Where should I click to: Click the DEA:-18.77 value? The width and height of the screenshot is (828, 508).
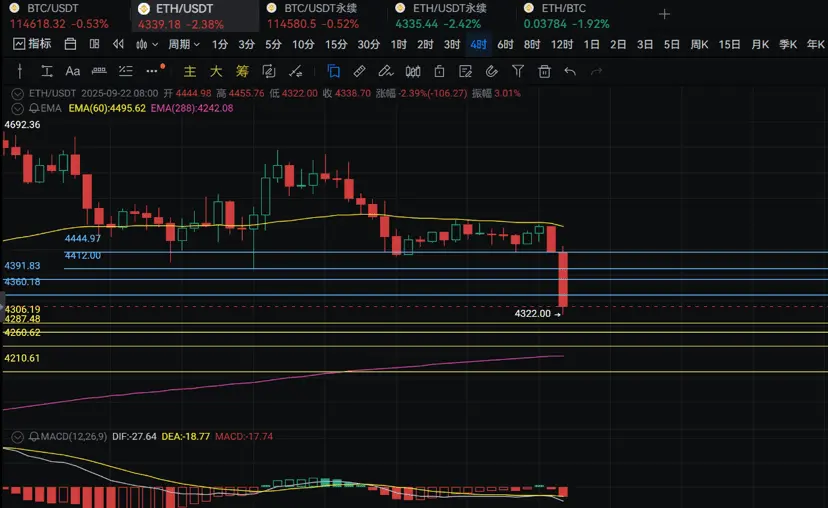coord(185,437)
